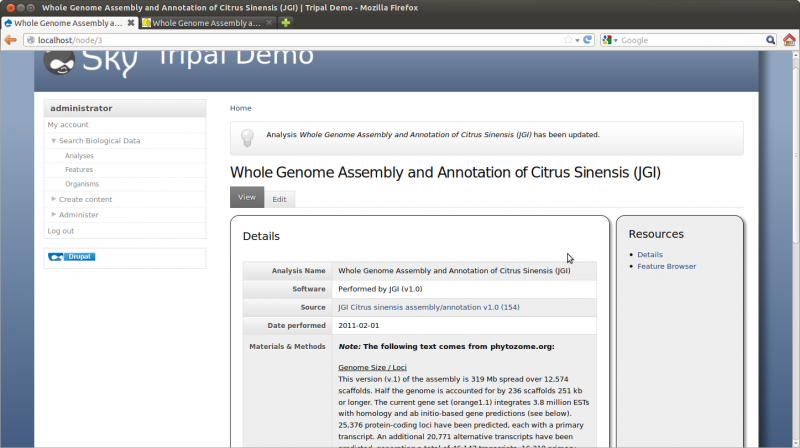800x448 pixels.
Task: Click Log out in the sidebar
Action: (61, 231)
